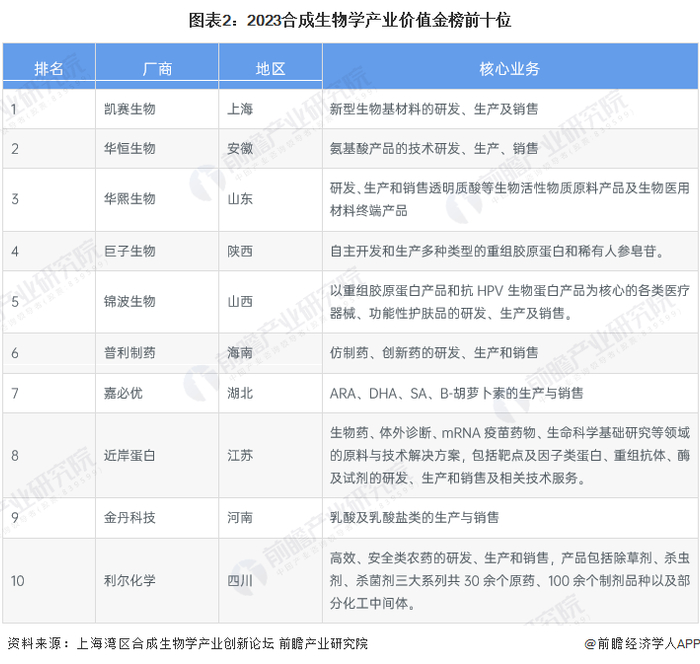700x664 pixels.
Task: Click the rank number in the 锦波生物 row
Action: tap(15, 301)
